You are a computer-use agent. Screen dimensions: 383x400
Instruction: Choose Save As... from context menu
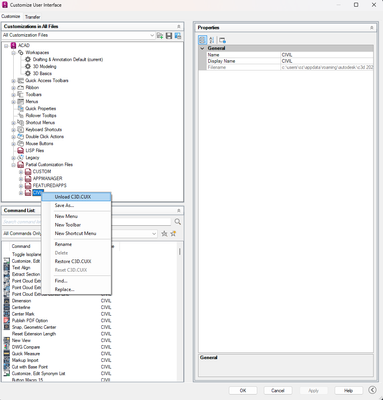[x=76, y=205]
